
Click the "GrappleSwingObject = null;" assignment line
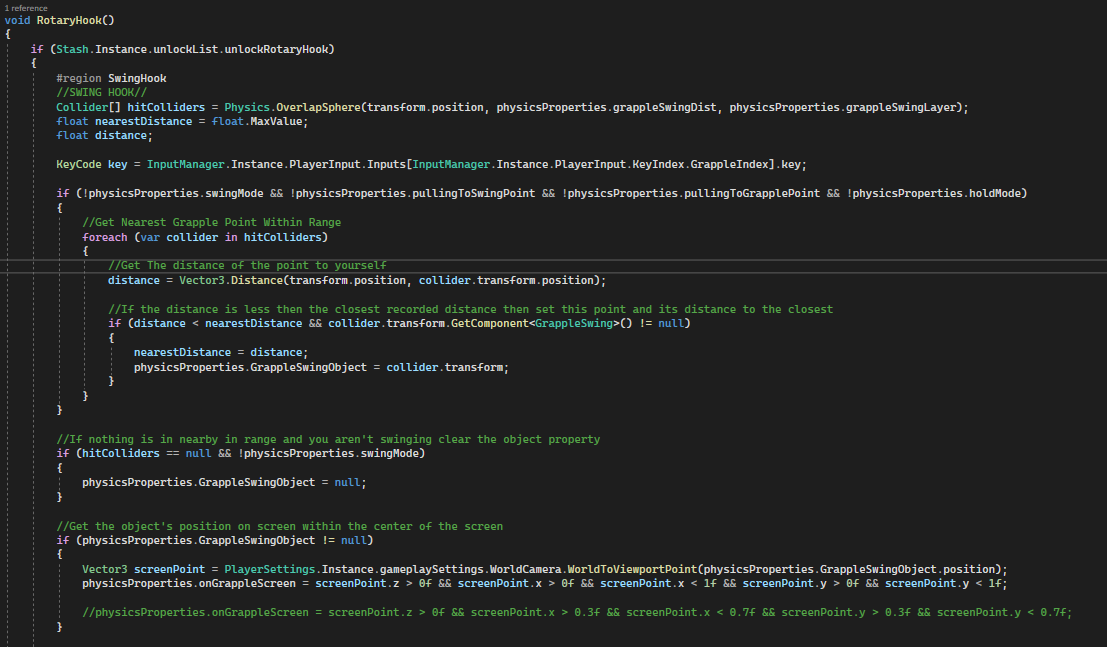click(x=225, y=482)
